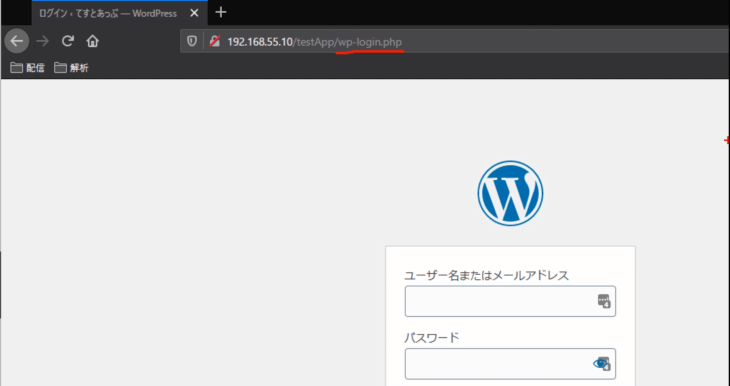Click the forward navigation arrow
The width and height of the screenshot is (730, 386).
[x=43, y=41]
